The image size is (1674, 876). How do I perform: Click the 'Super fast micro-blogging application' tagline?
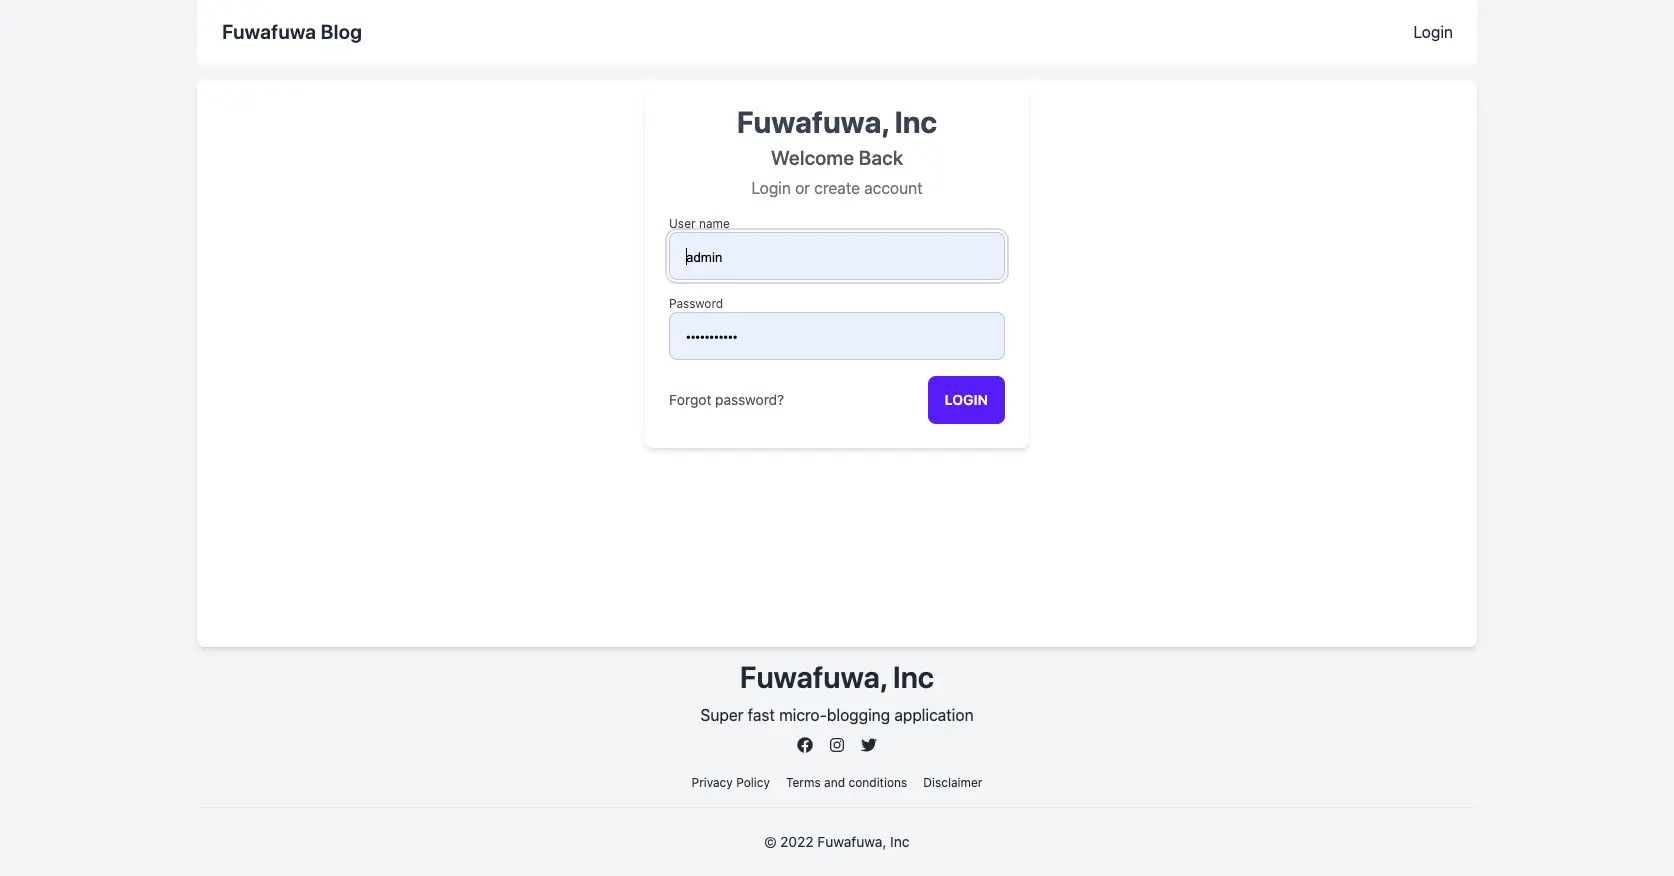coord(837,715)
